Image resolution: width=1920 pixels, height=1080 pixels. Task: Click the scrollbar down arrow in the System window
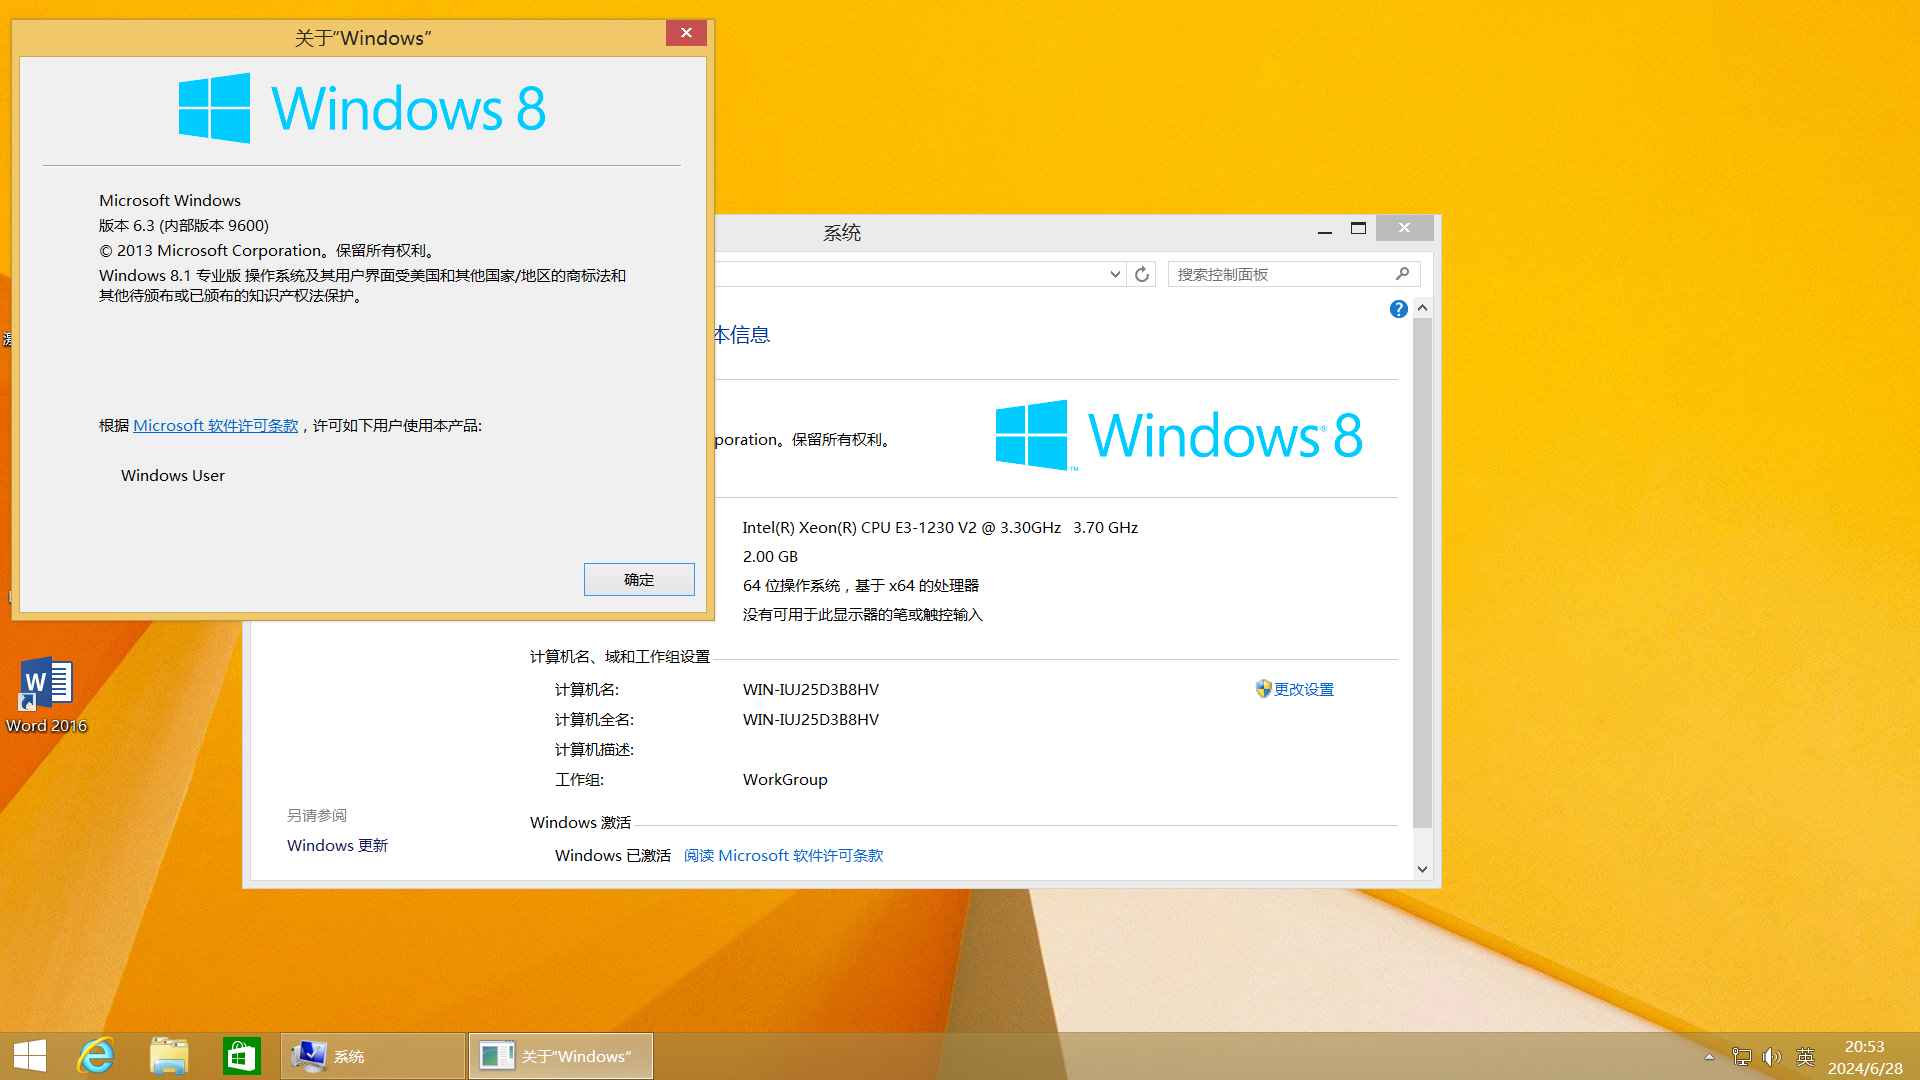1422,869
